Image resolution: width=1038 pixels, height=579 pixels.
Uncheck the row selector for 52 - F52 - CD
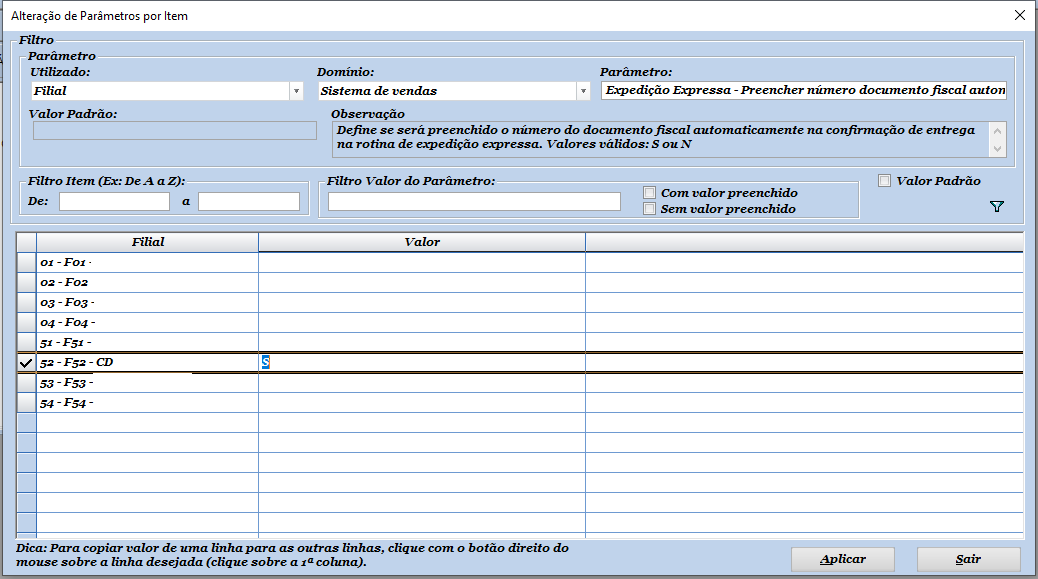click(26, 363)
